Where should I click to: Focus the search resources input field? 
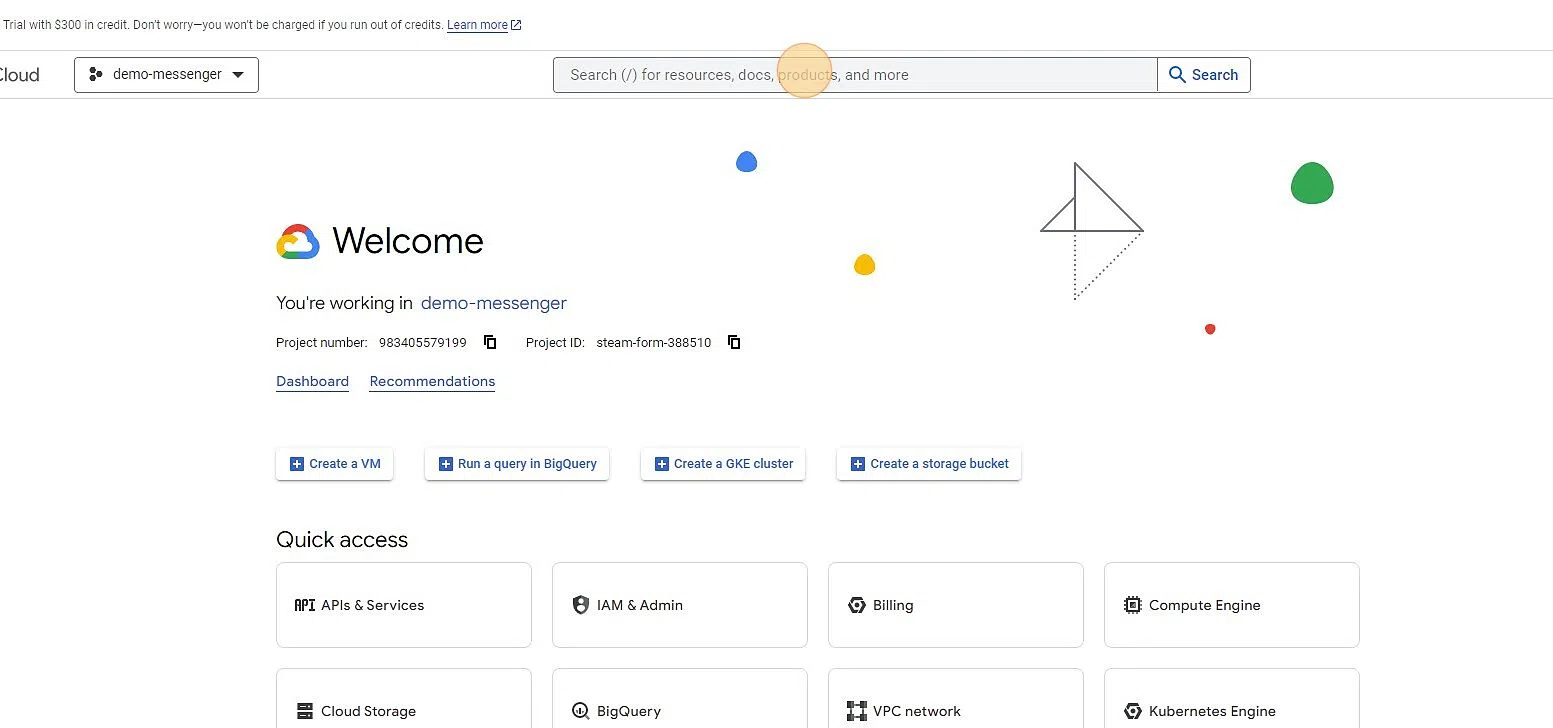coord(855,75)
